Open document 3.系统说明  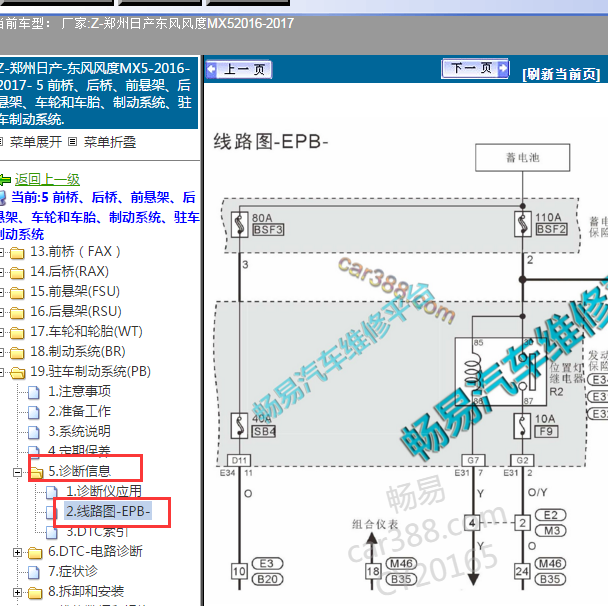click(x=79, y=432)
